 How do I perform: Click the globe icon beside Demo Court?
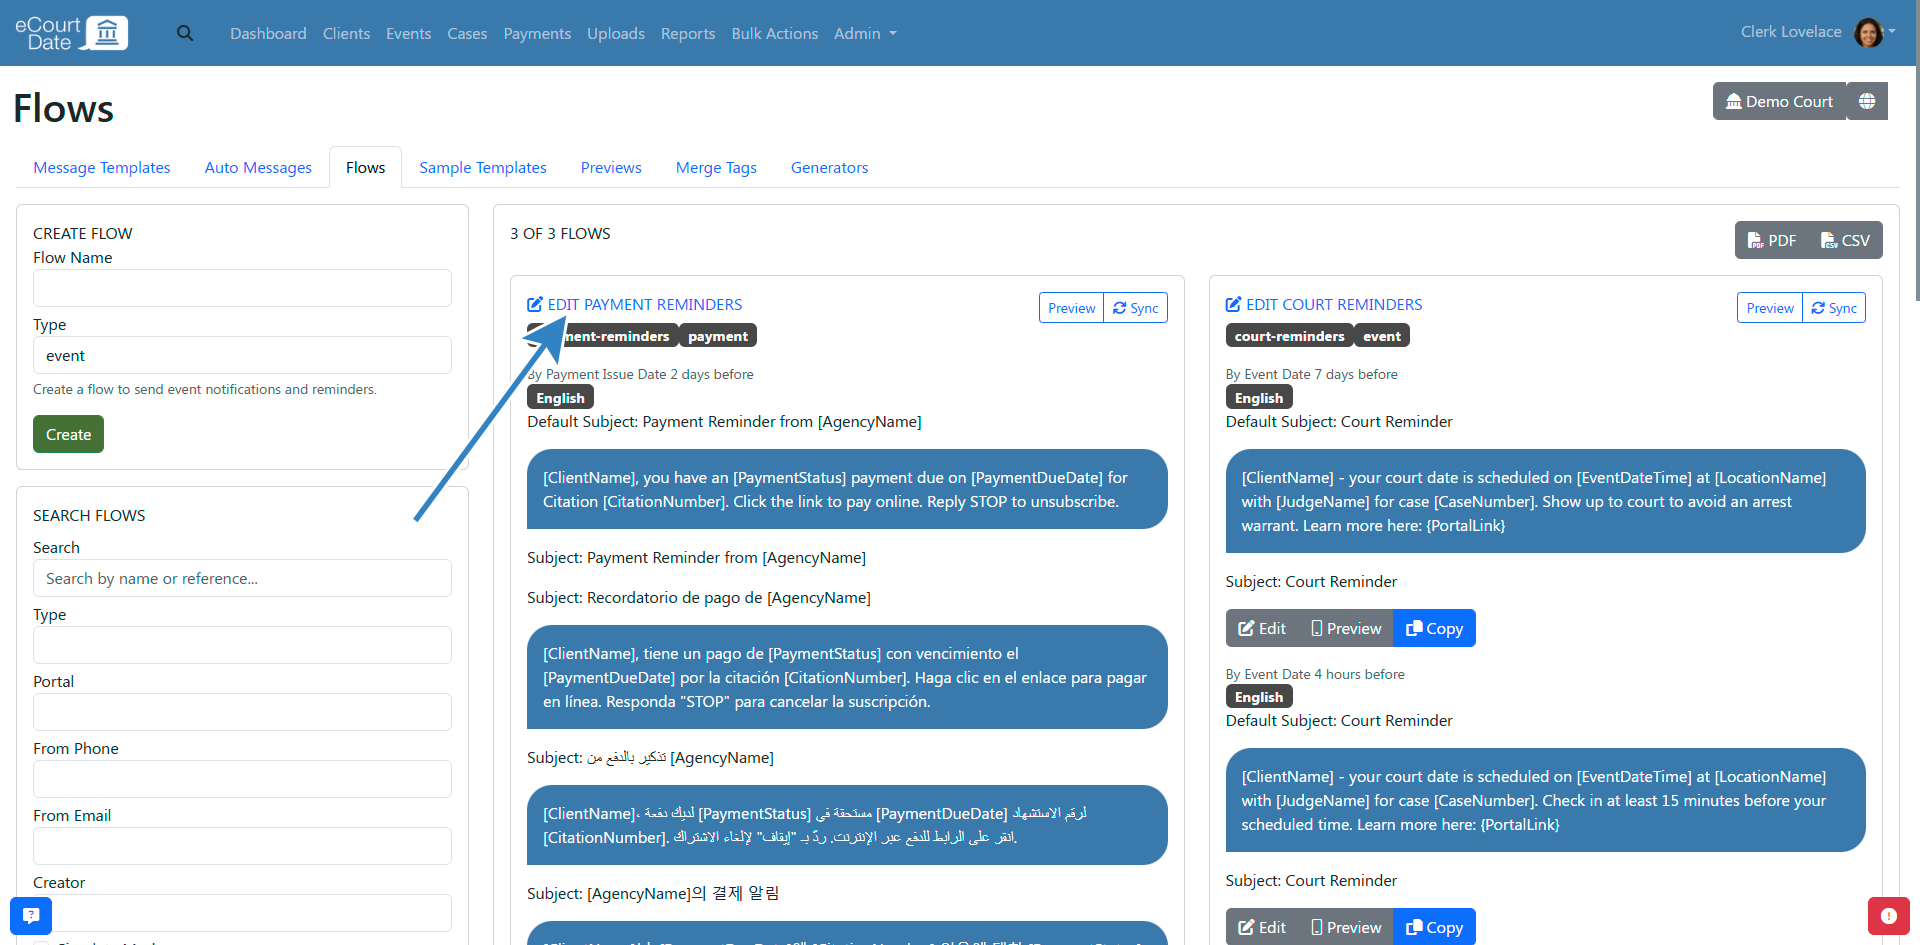(x=1867, y=101)
